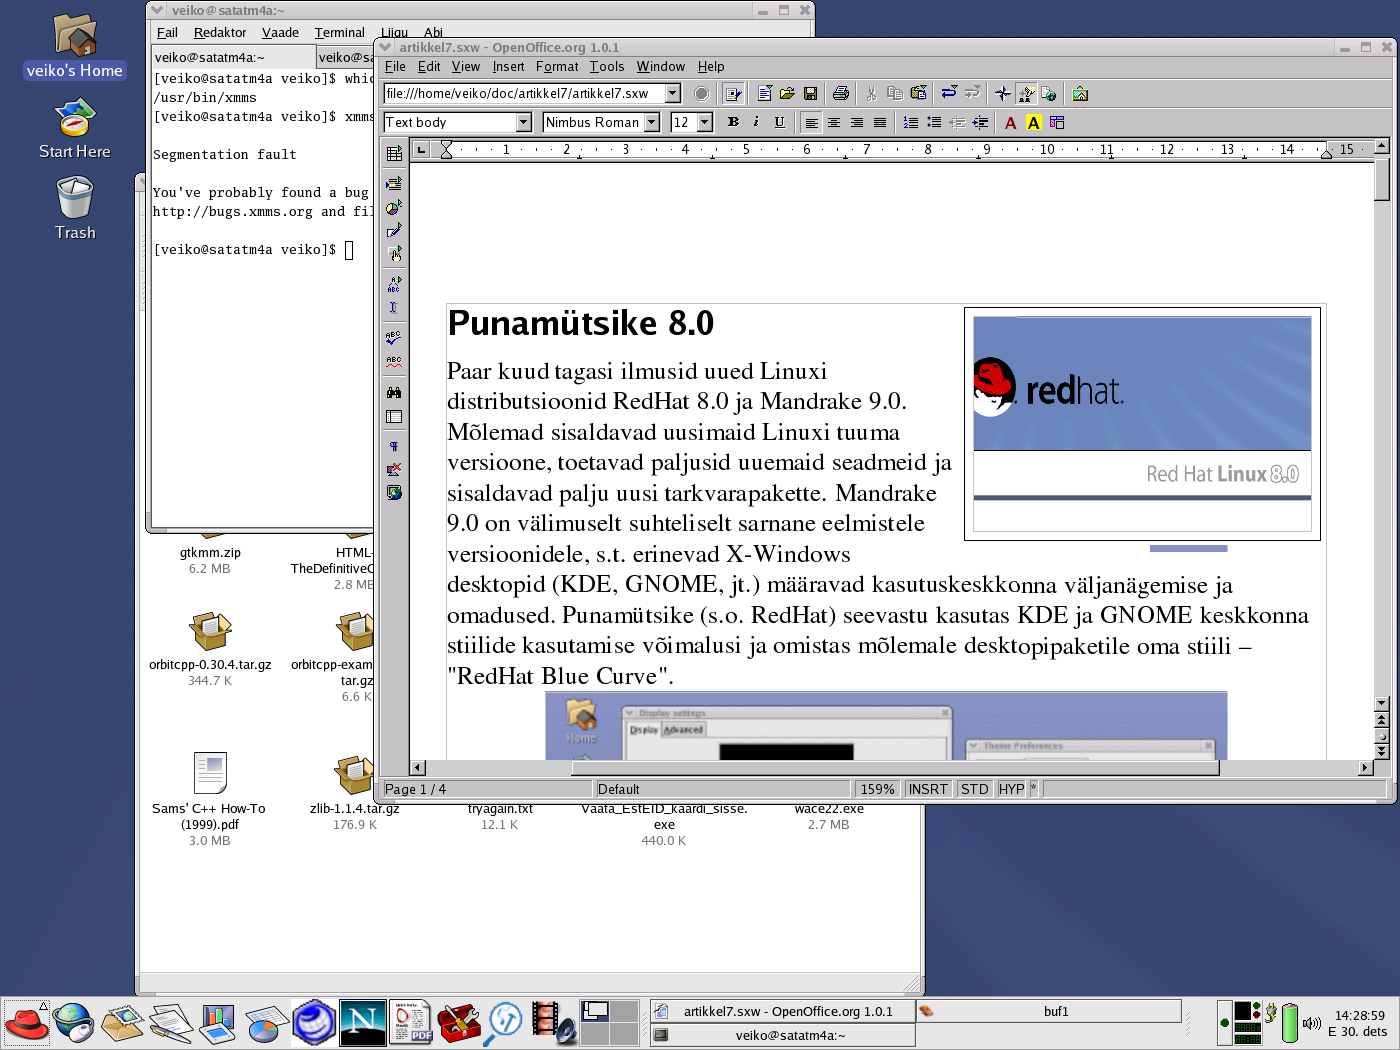1400x1050 pixels.
Task: Click the HYP field in status bar
Action: (1011, 789)
